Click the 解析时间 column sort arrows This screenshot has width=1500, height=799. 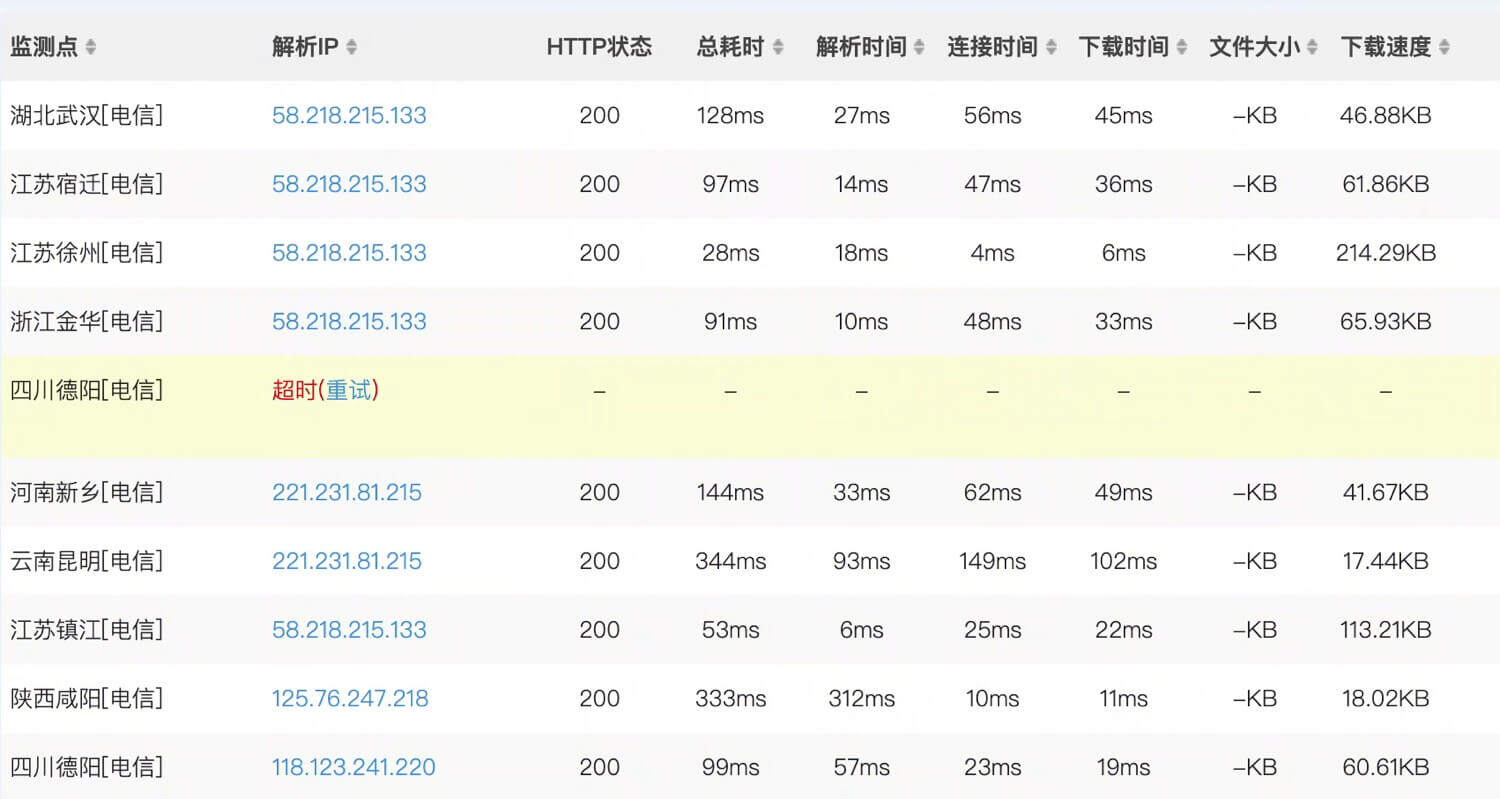pyautogui.click(x=920, y=47)
